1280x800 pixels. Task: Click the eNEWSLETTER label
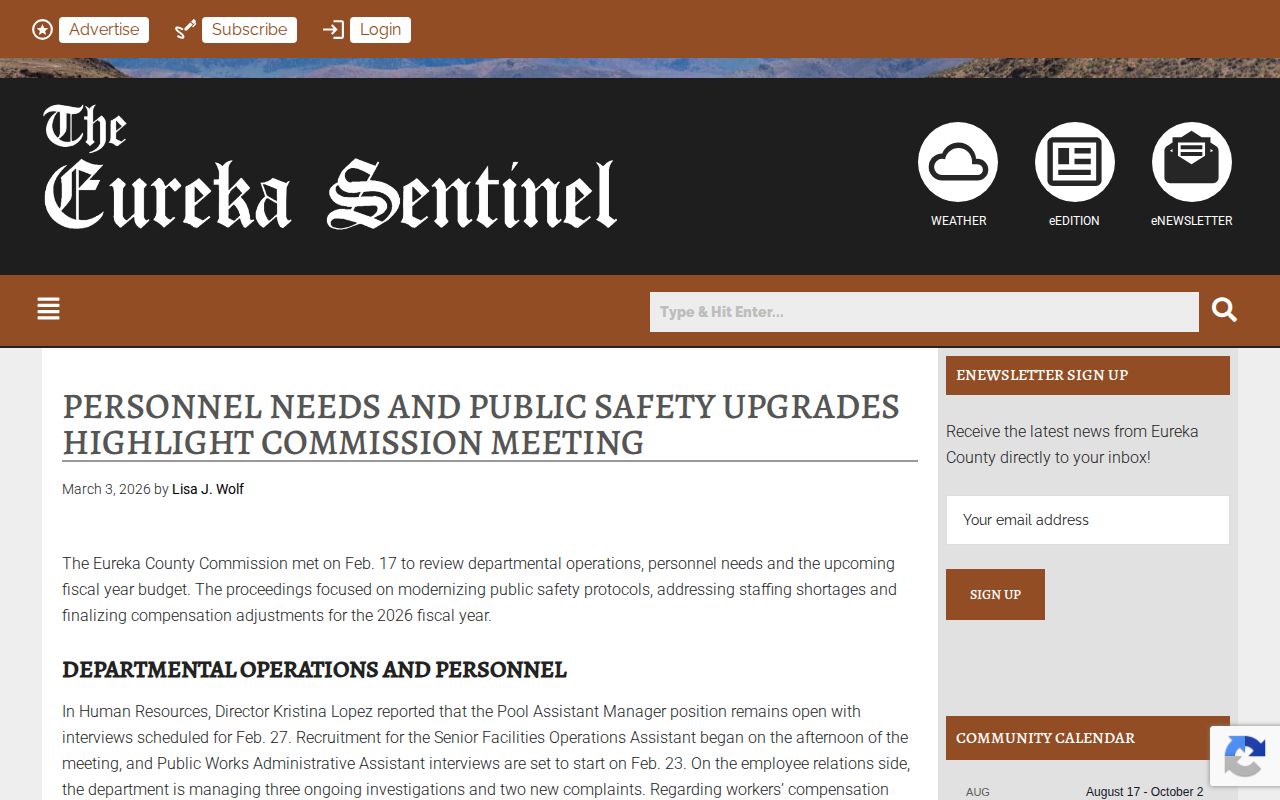click(1192, 221)
